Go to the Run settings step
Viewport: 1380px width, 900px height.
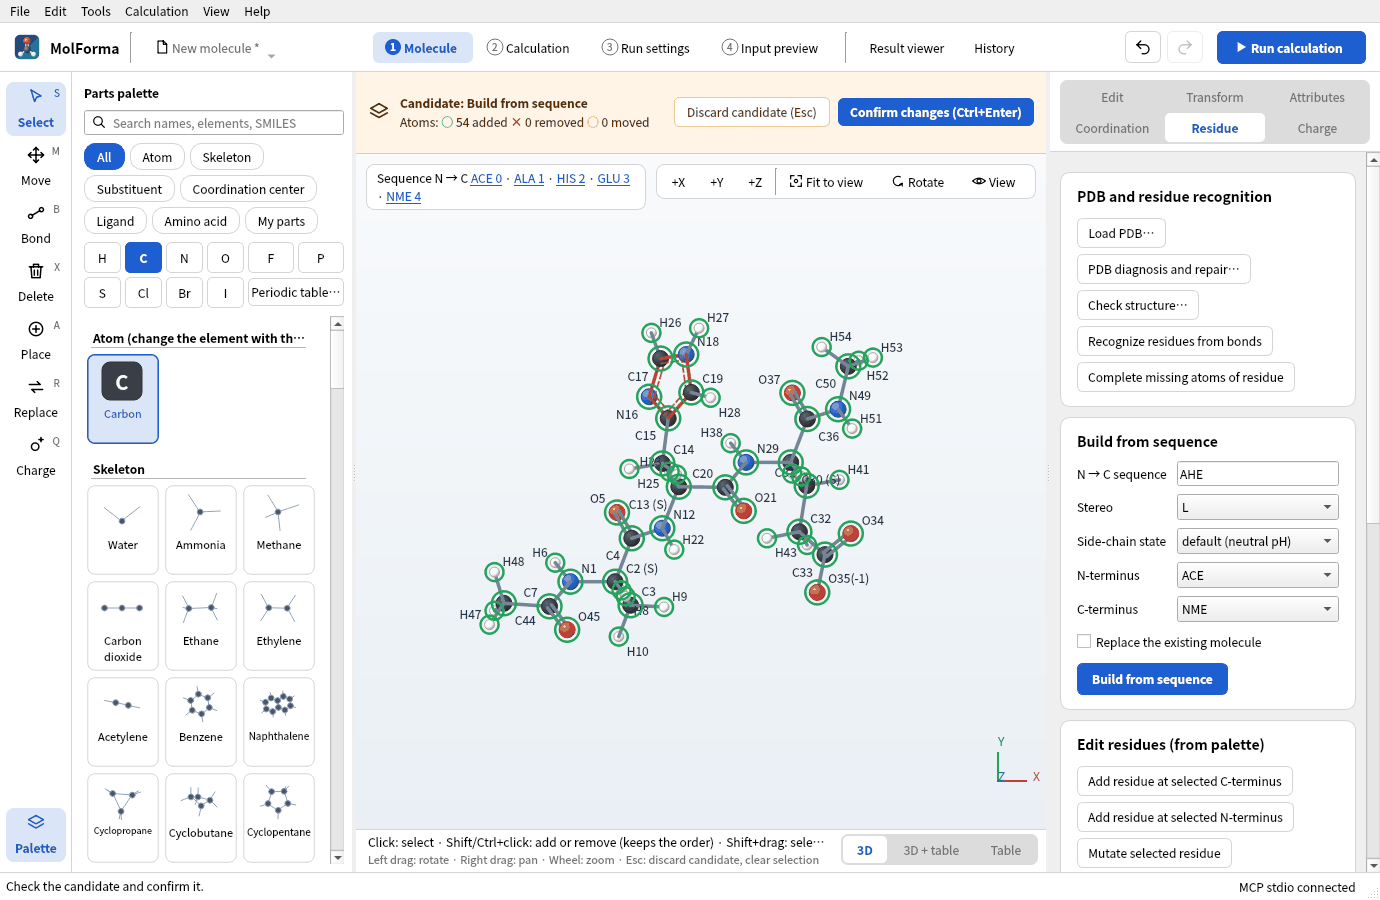coord(646,47)
